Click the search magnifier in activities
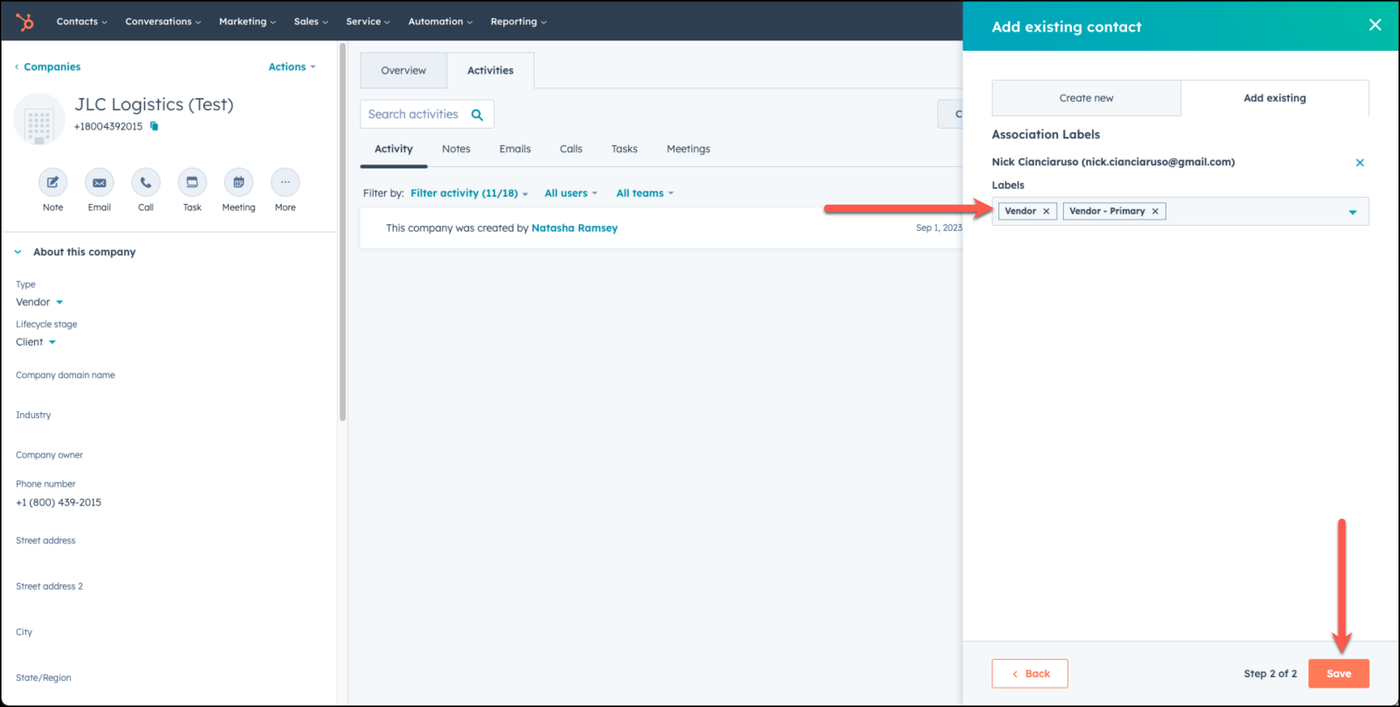Viewport: 1400px width, 707px height. (x=477, y=115)
